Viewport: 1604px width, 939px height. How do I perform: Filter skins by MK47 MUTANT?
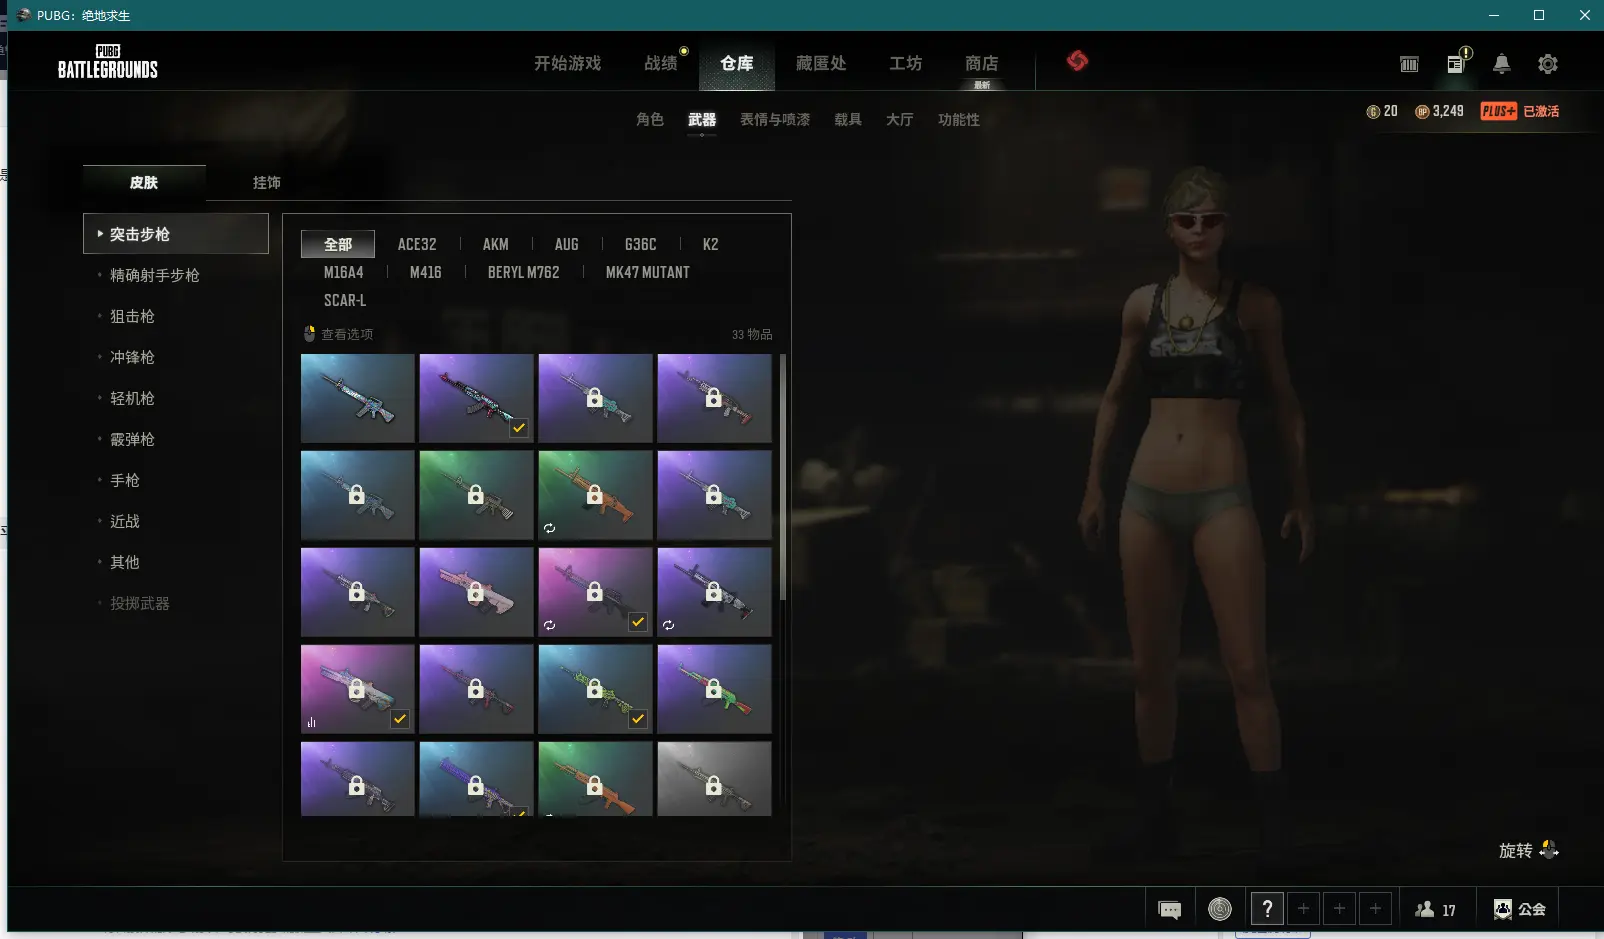[x=648, y=272]
